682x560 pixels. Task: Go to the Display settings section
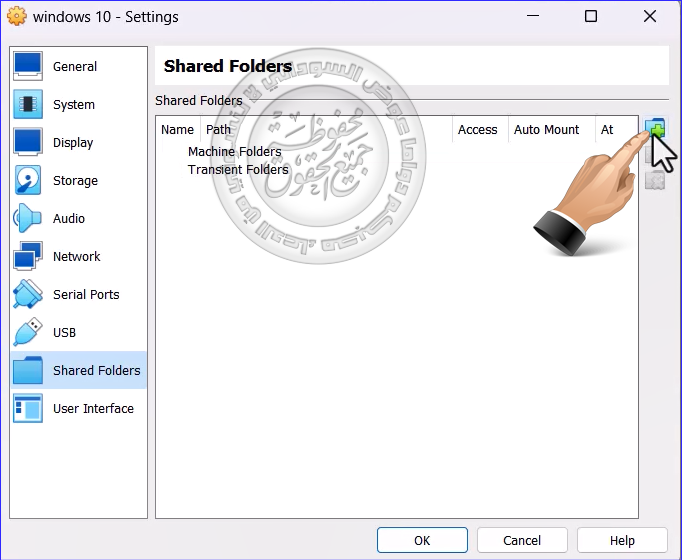click(x=73, y=143)
